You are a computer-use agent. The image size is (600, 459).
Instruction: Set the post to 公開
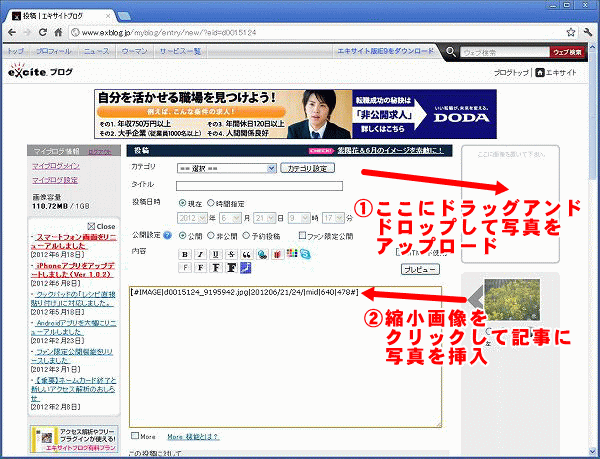tap(183, 236)
